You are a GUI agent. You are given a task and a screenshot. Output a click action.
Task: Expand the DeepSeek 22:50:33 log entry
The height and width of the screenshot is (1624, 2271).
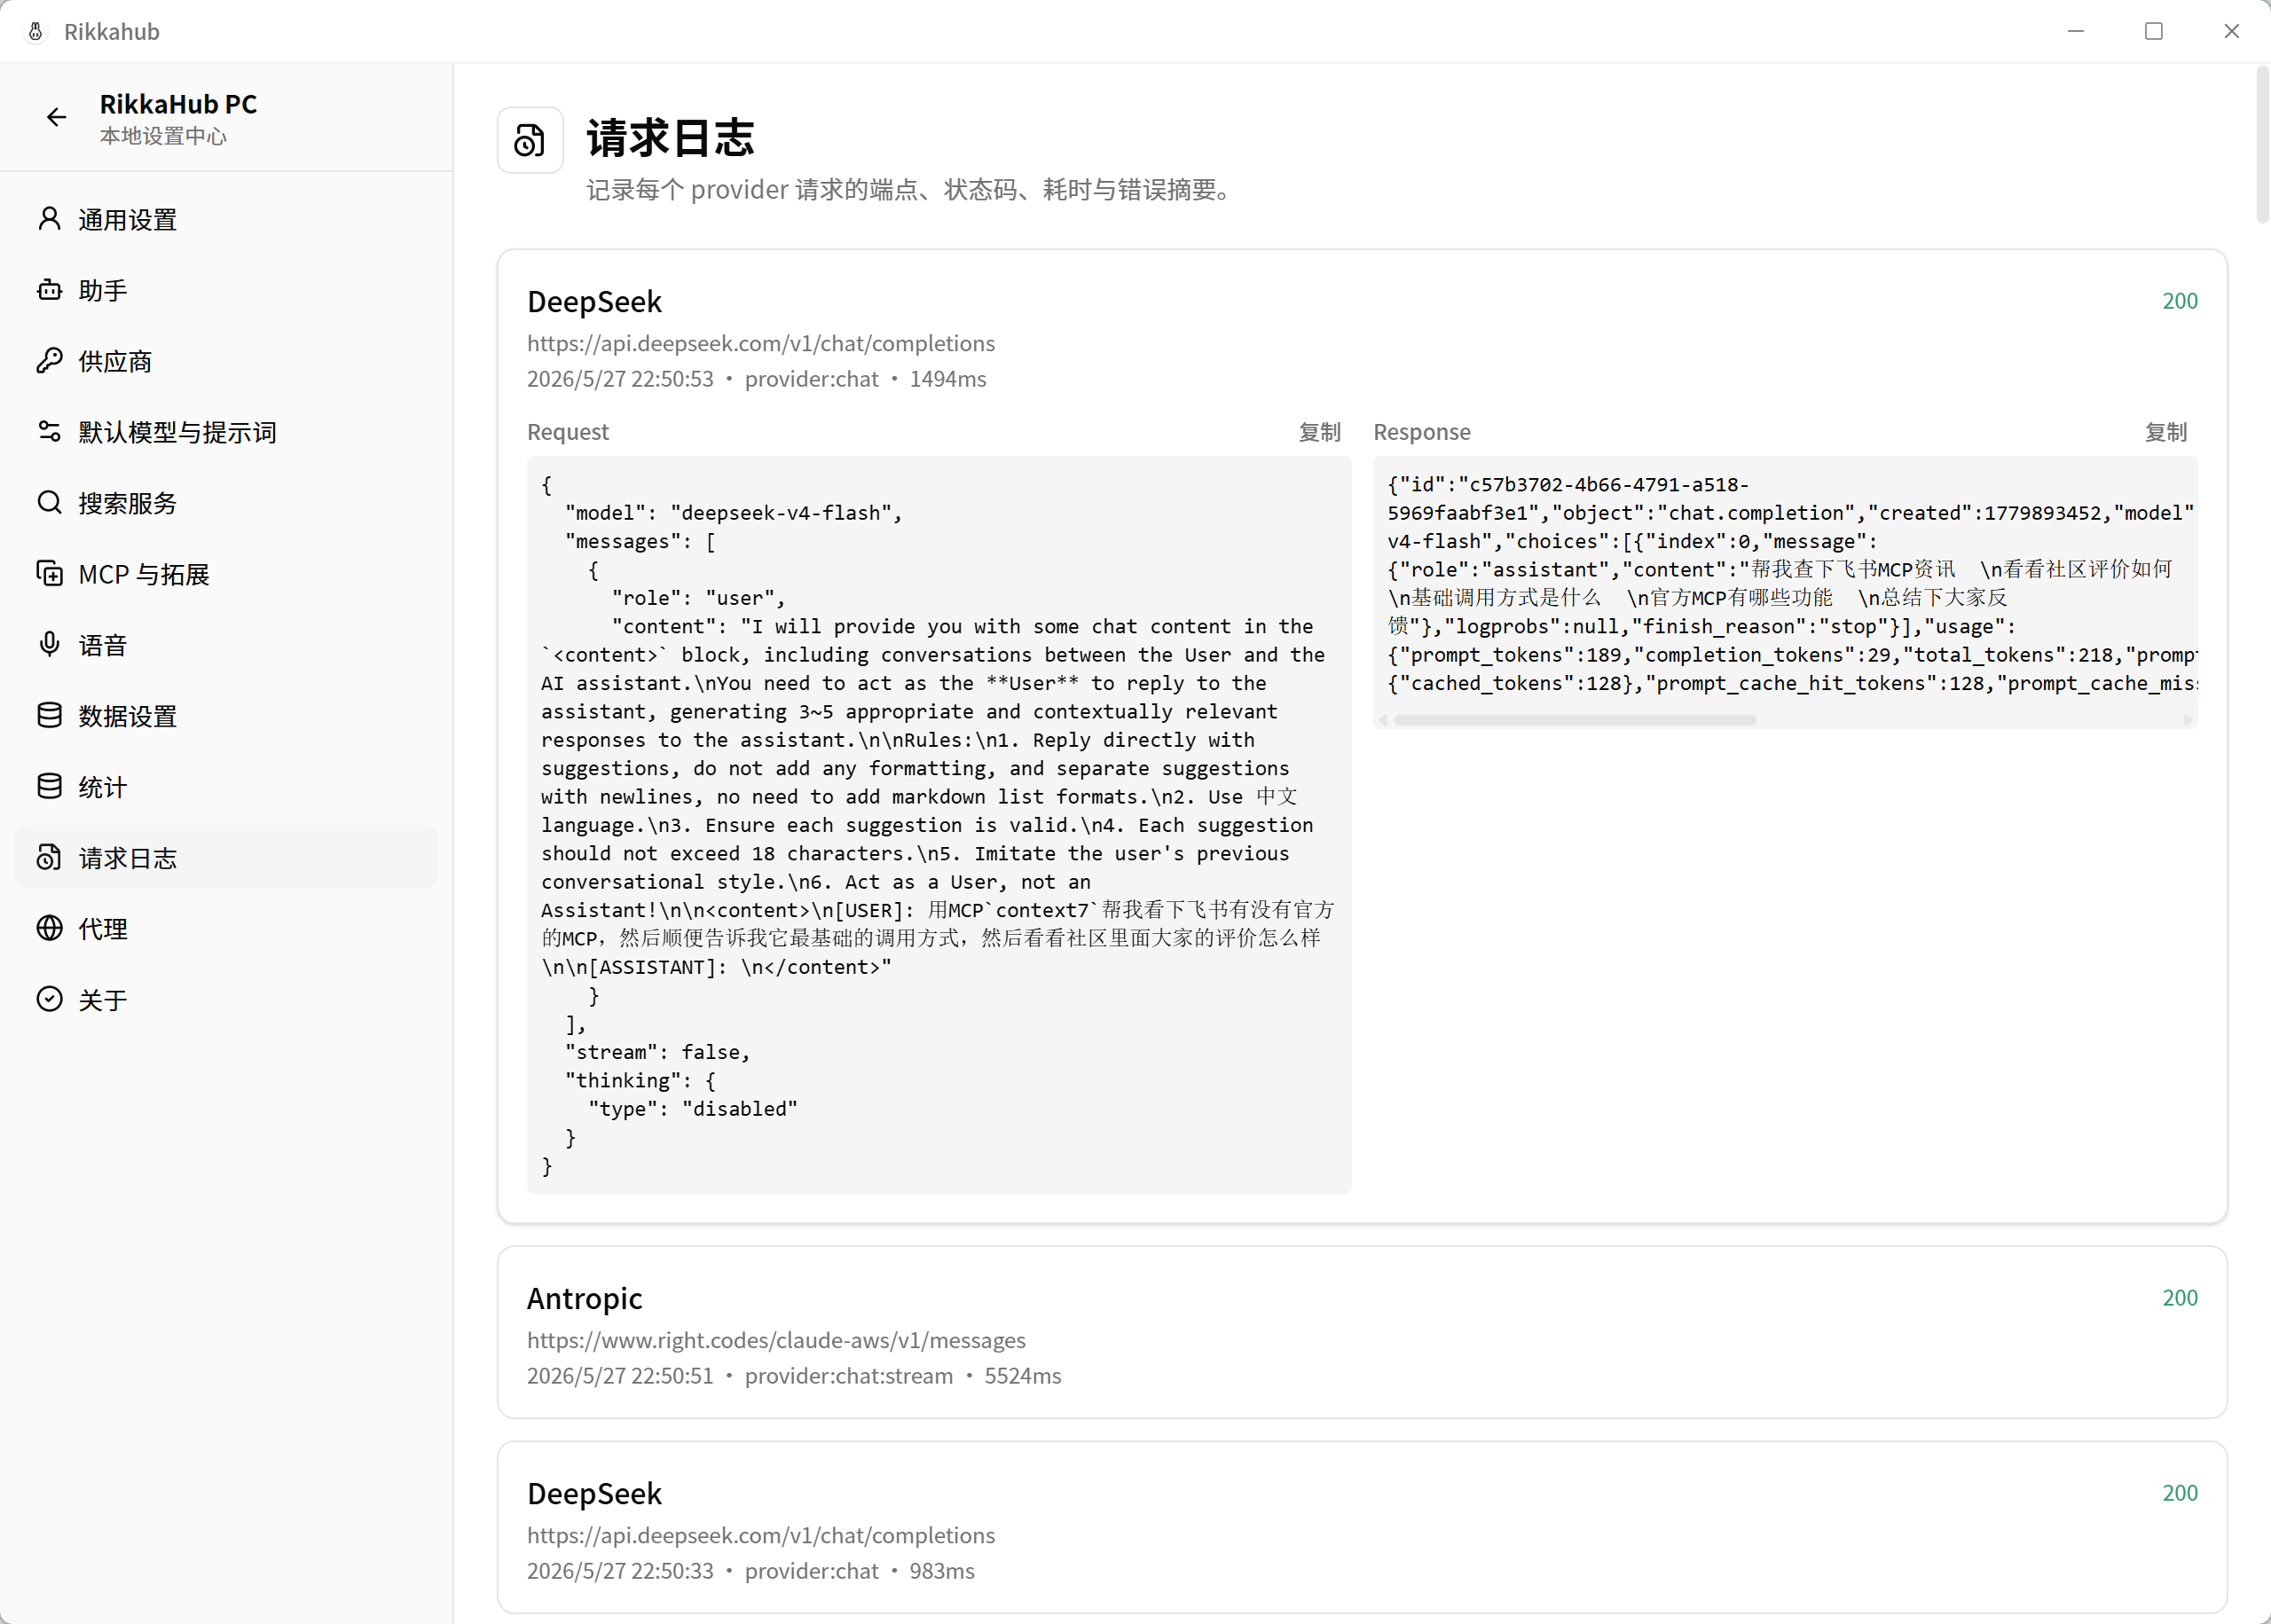tap(1362, 1528)
